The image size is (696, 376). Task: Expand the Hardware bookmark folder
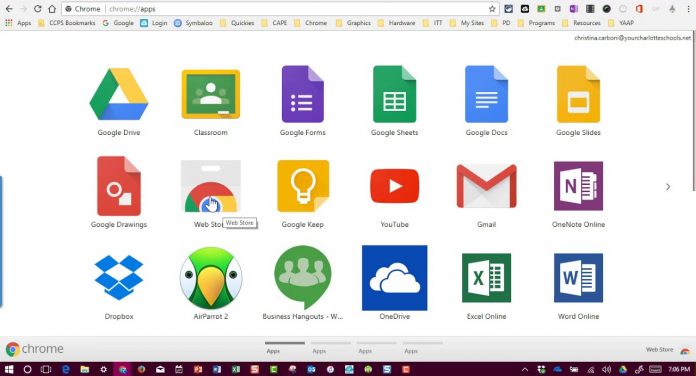396,23
